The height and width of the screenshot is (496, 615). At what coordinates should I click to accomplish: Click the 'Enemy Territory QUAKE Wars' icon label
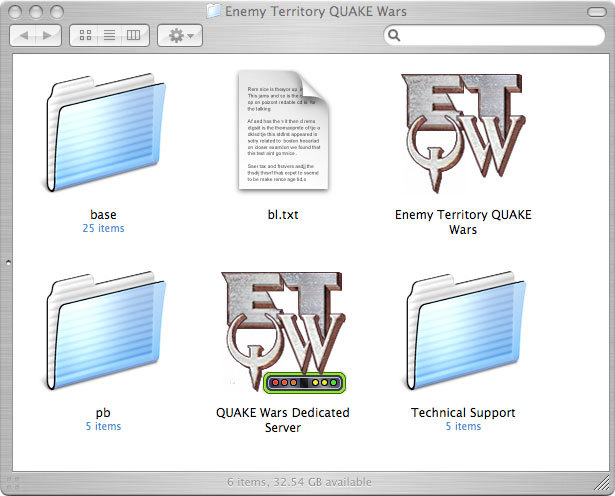(x=463, y=222)
